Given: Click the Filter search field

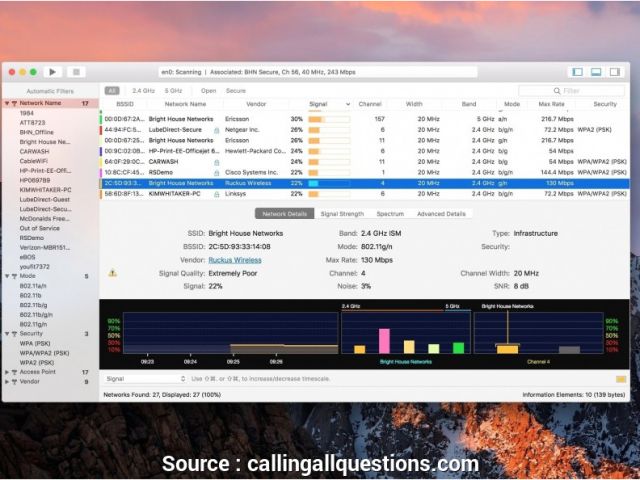Looking at the screenshot, I should 590,90.
